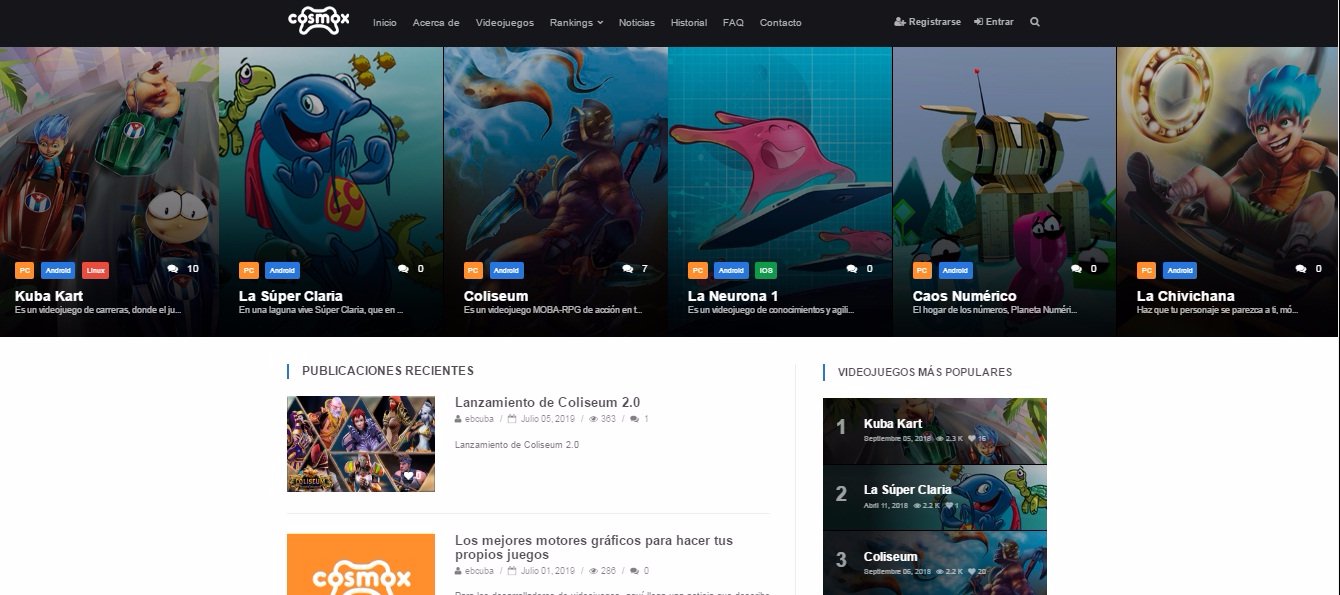Image resolution: width=1340 pixels, height=595 pixels.
Task: Open the mejores motores gráficos article
Action: click(x=593, y=547)
